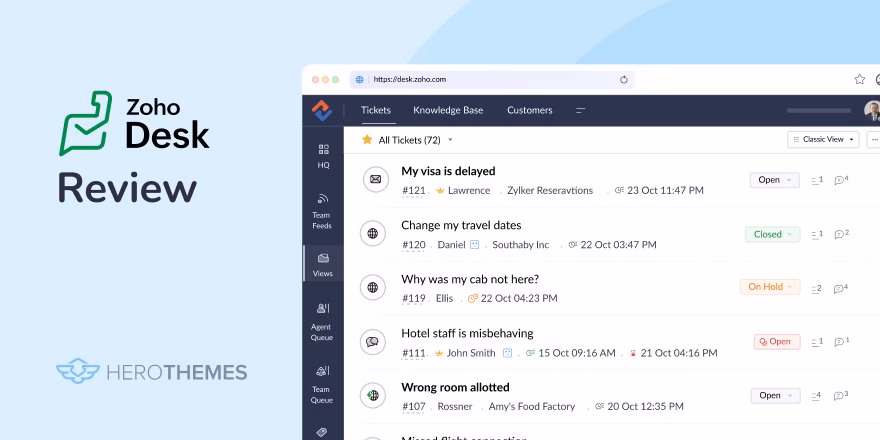This screenshot has width=880, height=440.
Task: Click contact name Lawrence
Action: [469, 191]
